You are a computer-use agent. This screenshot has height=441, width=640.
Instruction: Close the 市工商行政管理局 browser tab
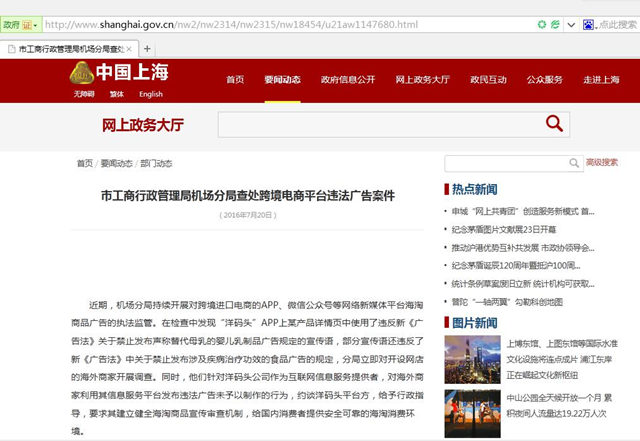tap(129, 49)
